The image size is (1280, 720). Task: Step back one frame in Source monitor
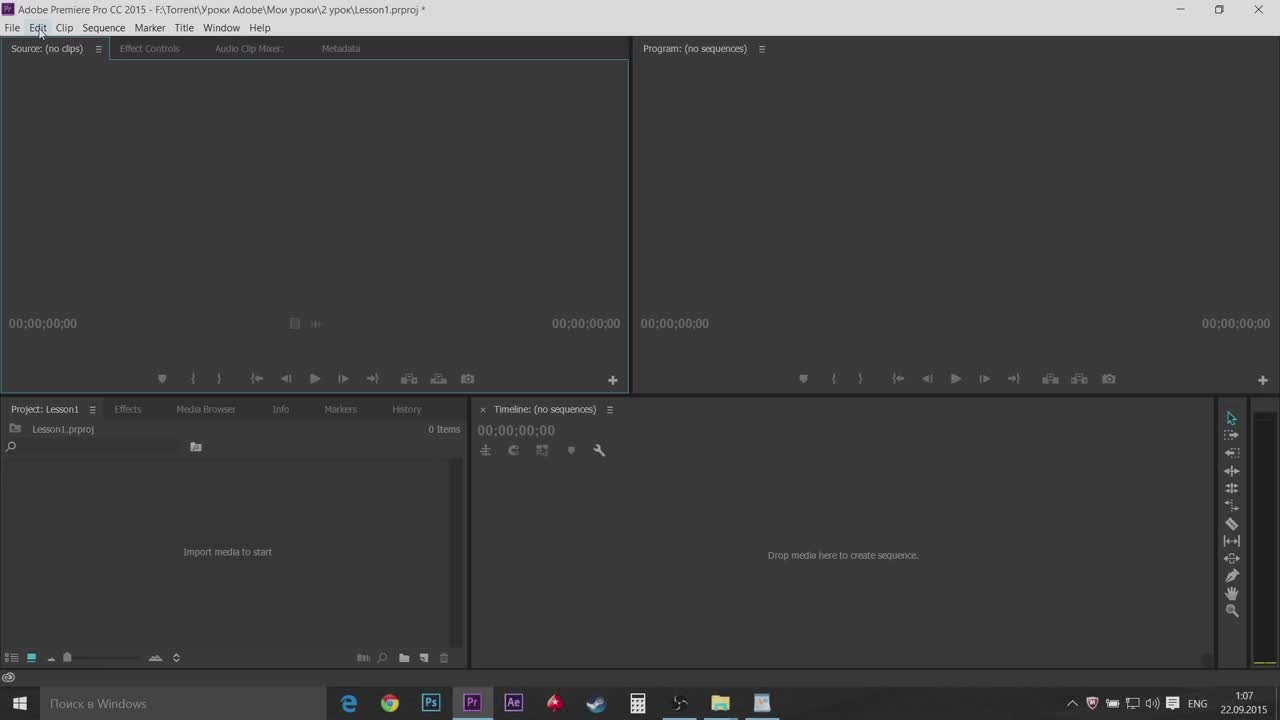click(286, 379)
